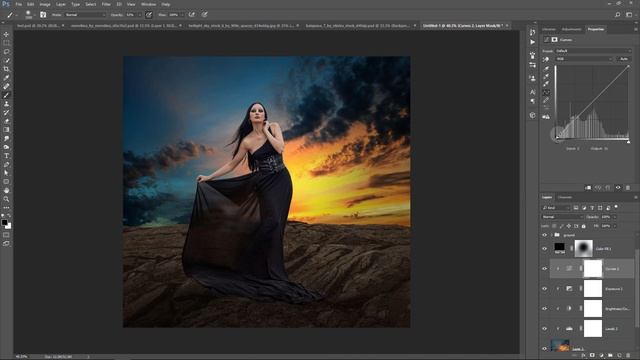
Task: Select the Clone Stamp tool
Action: (x=6, y=104)
